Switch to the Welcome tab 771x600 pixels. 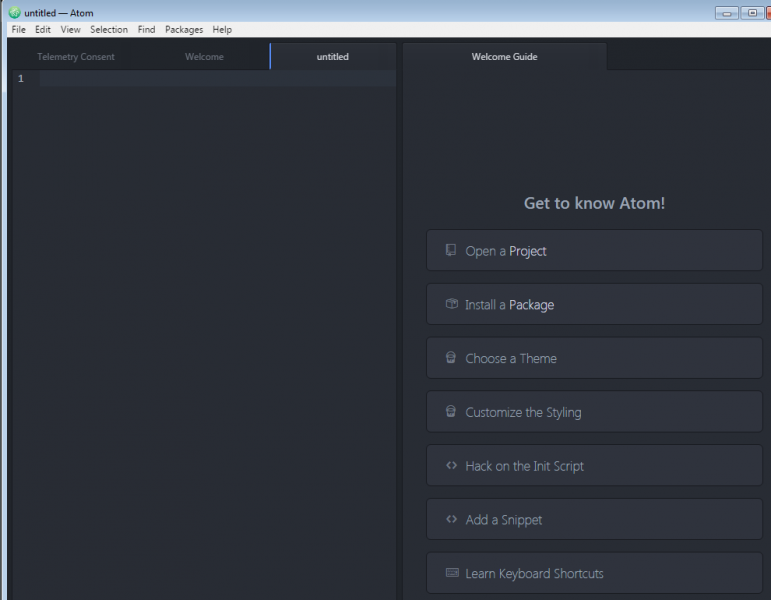click(x=204, y=57)
